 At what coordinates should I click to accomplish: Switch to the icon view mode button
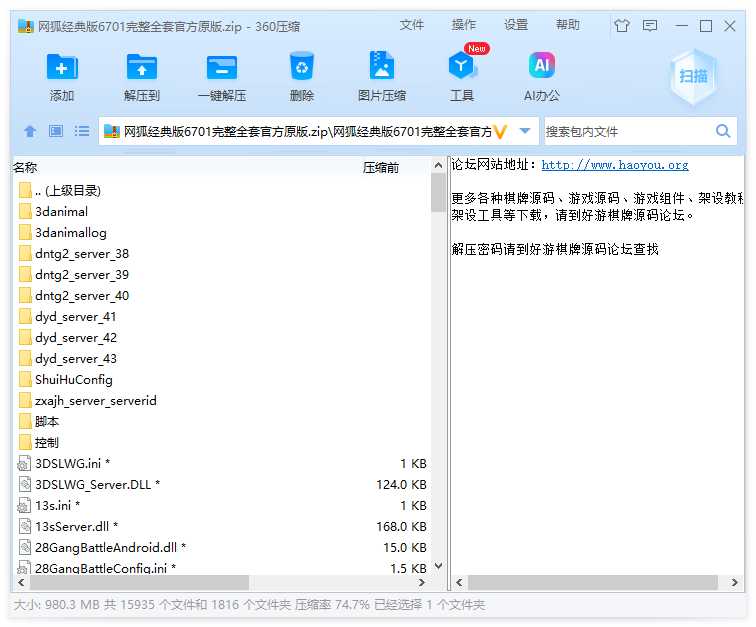point(56,131)
